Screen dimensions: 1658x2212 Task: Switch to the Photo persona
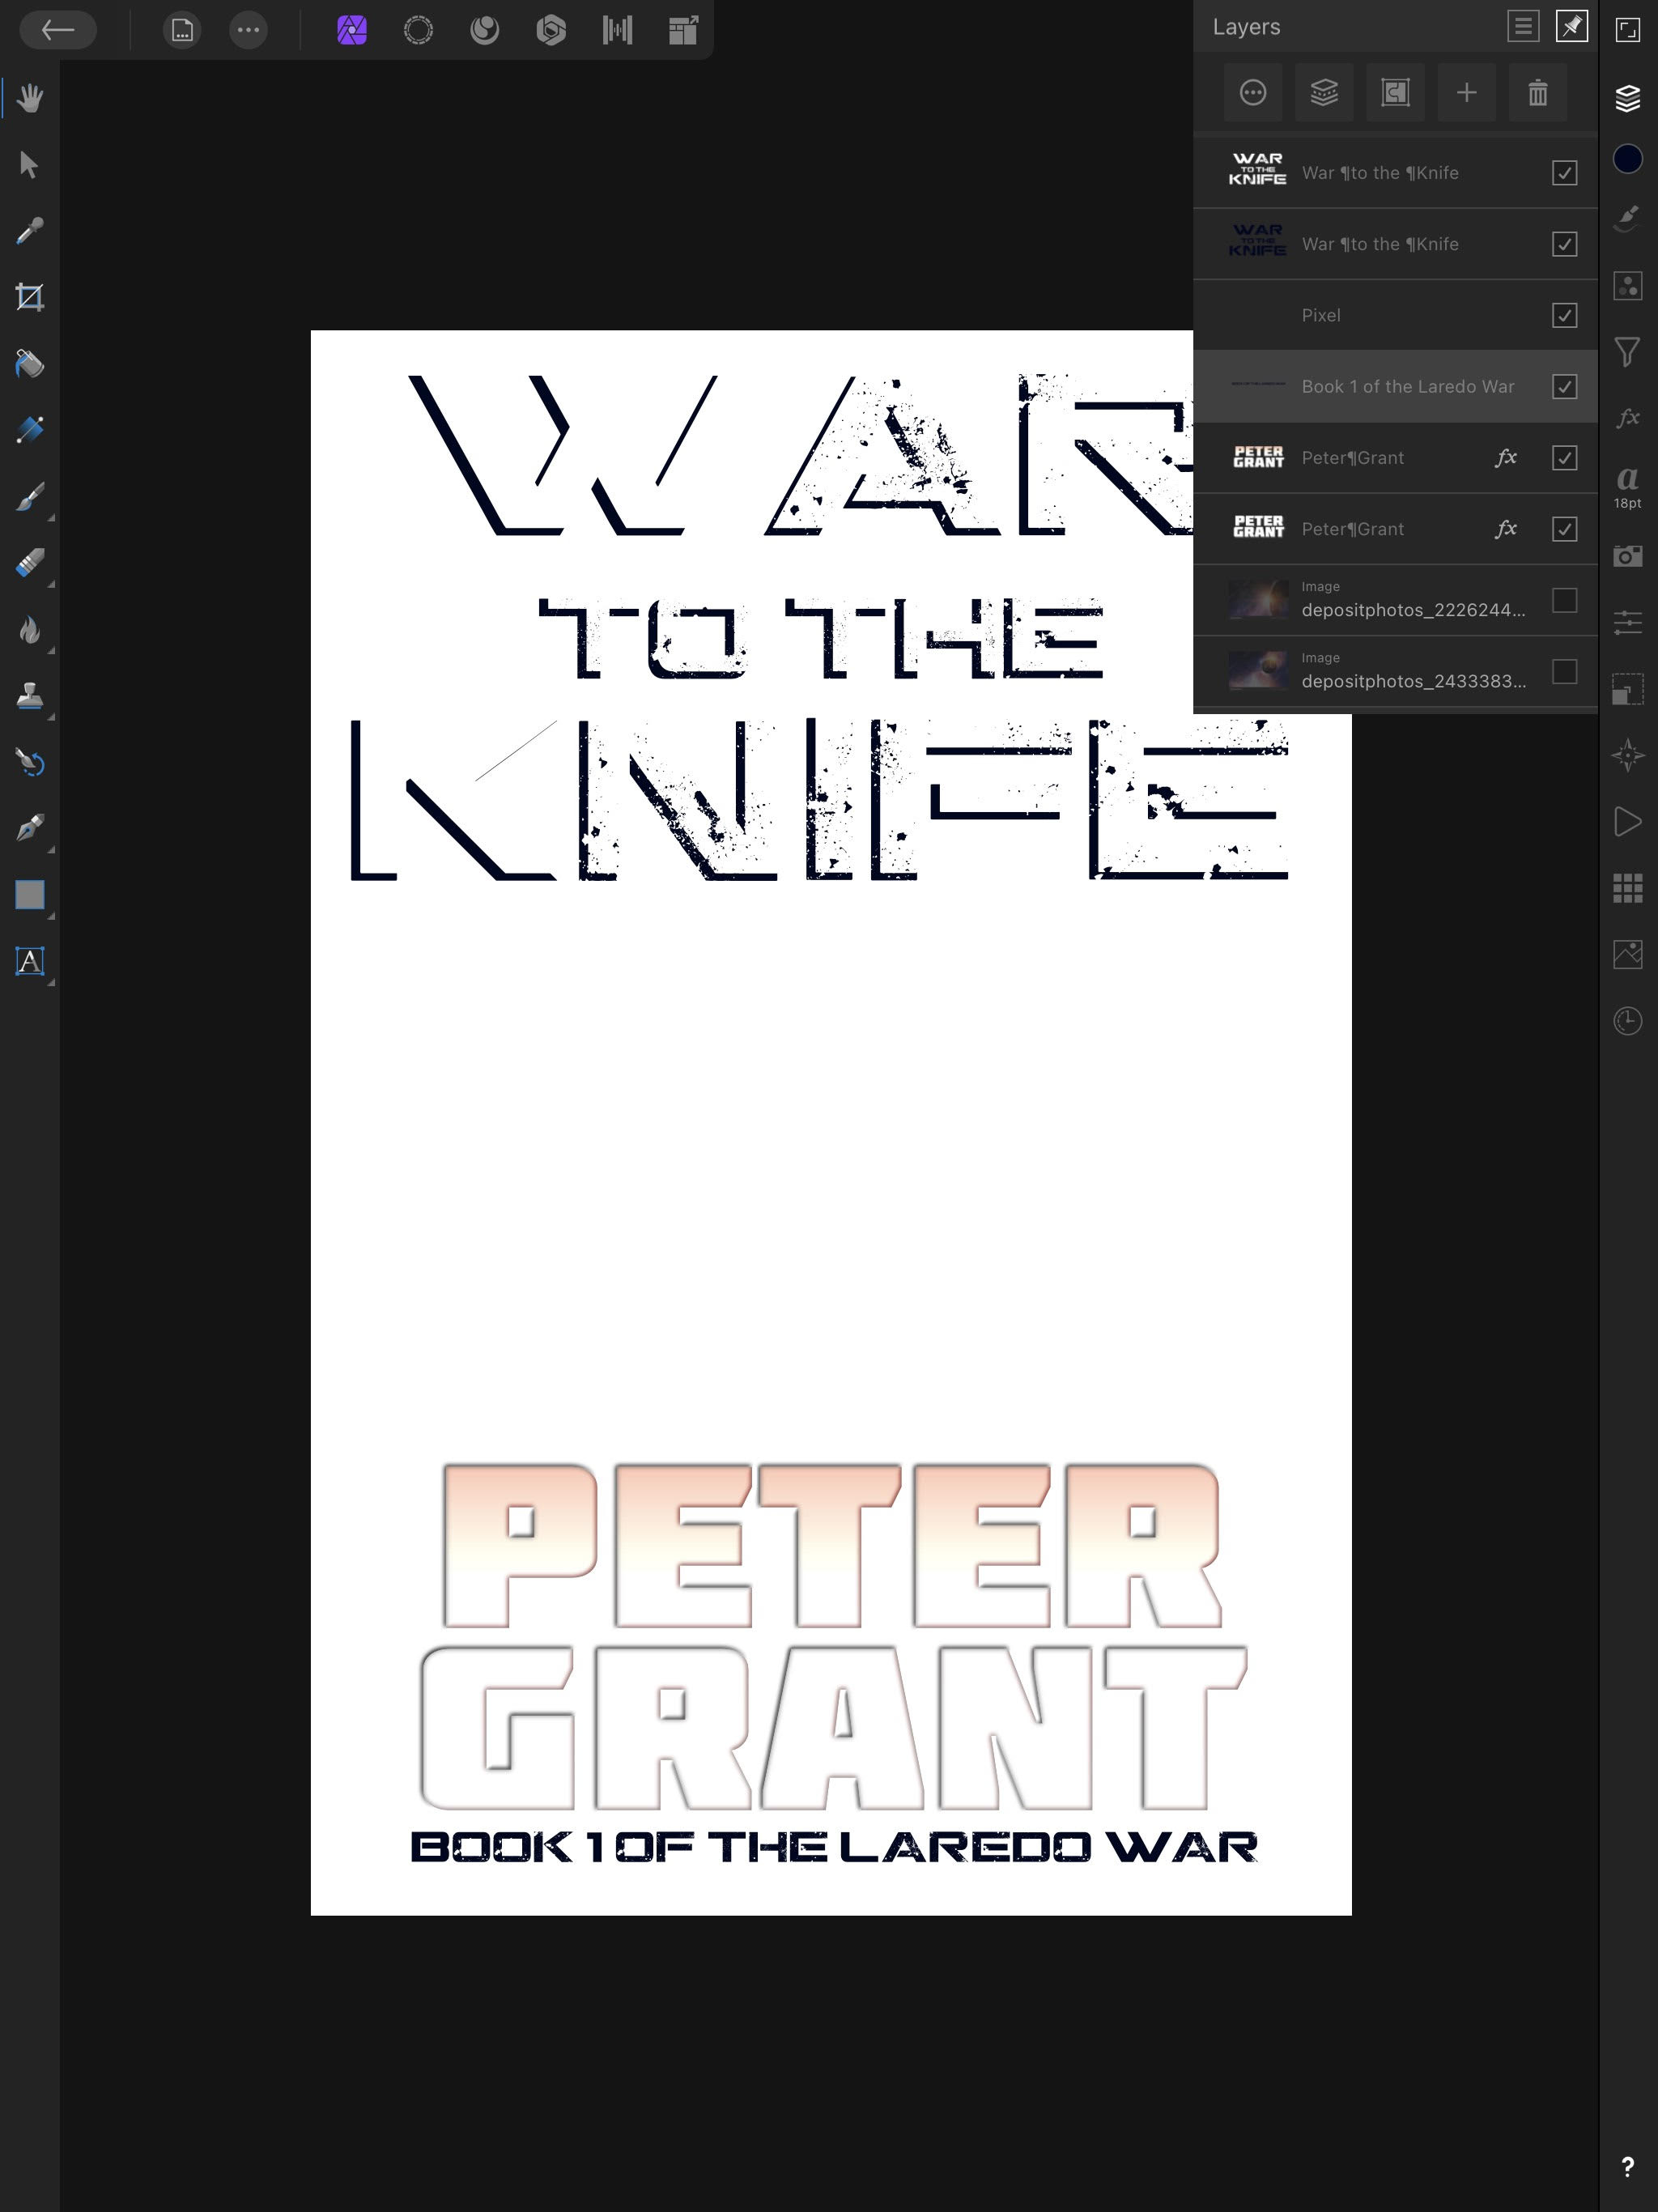coord(352,30)
